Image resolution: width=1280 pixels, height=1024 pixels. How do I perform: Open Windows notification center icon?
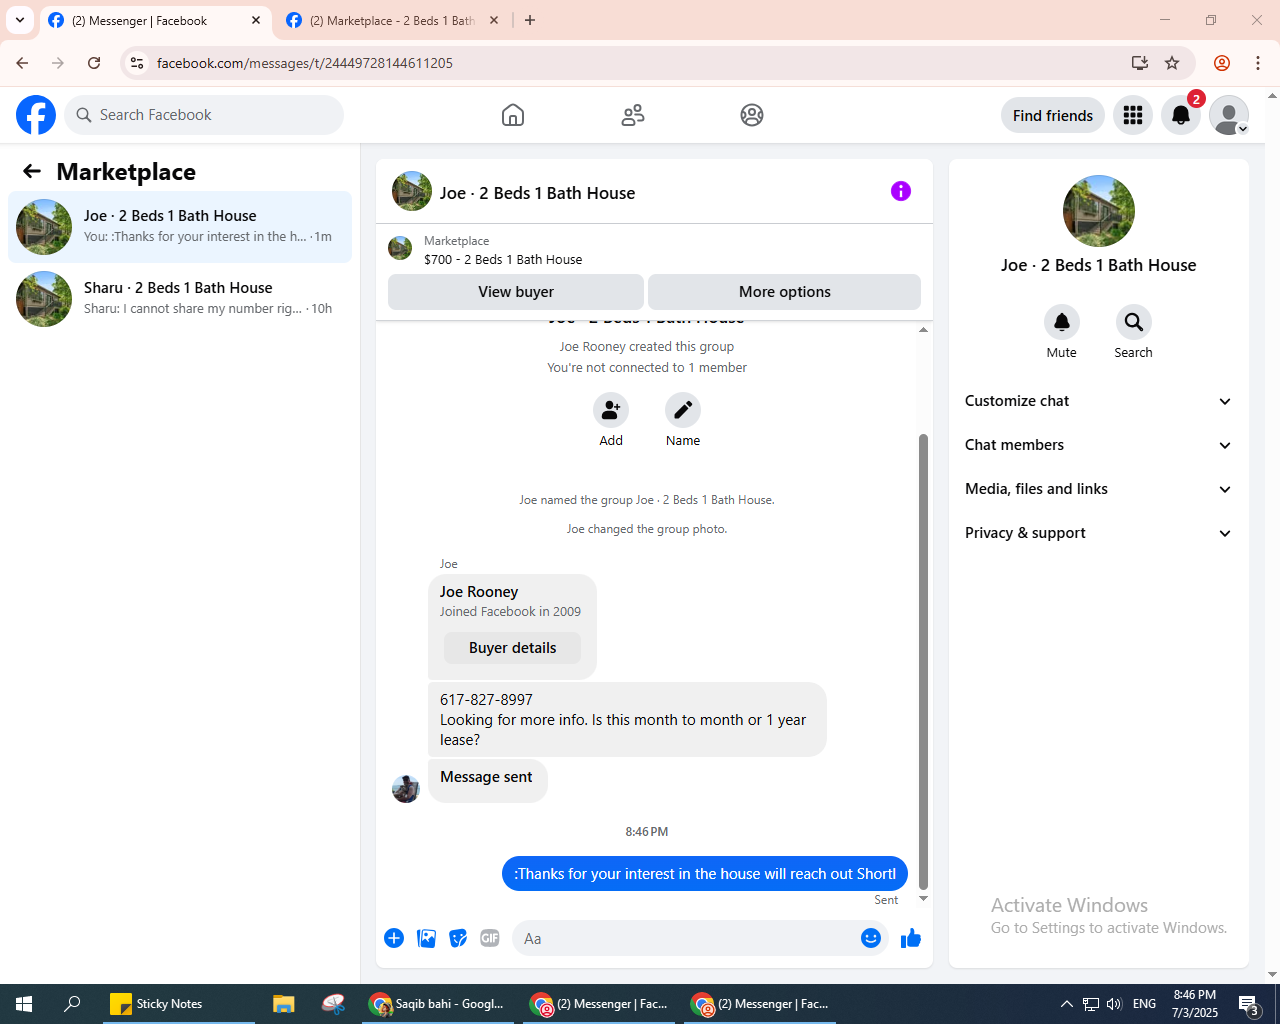pos(1248,1004)
